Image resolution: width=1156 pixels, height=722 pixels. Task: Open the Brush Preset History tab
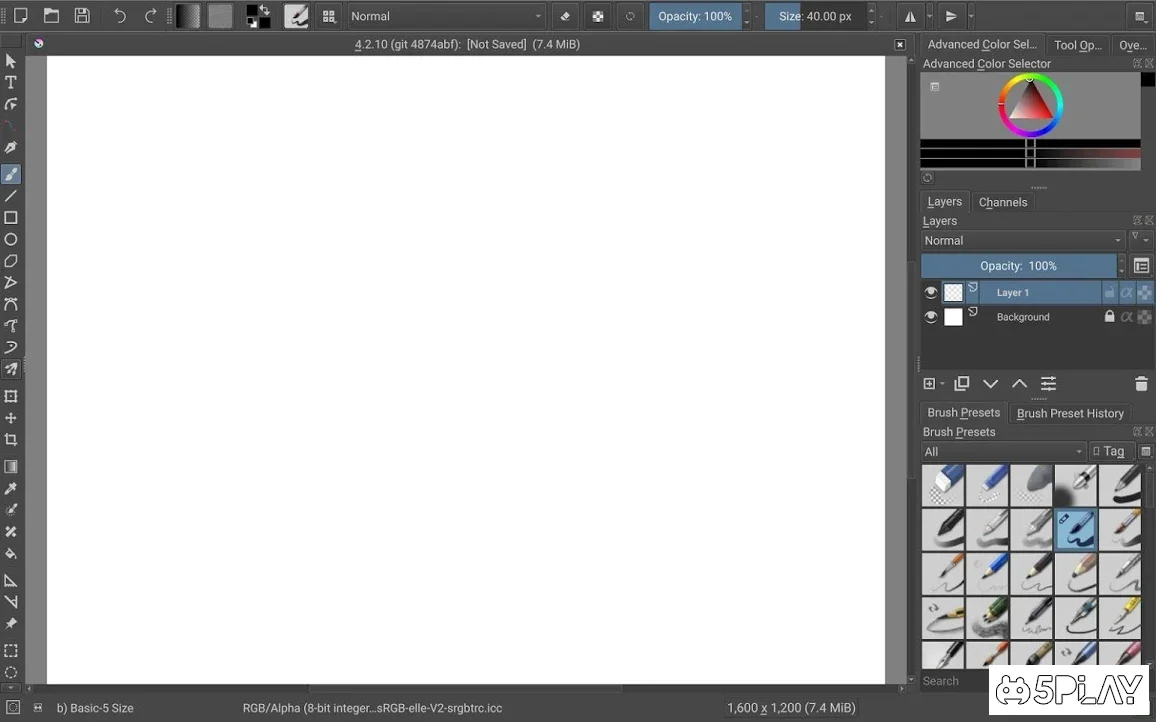[x=1070, y=413]
